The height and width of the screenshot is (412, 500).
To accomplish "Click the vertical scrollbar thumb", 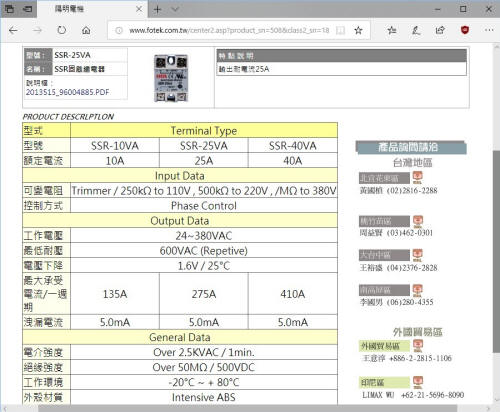I will (496, 251).
